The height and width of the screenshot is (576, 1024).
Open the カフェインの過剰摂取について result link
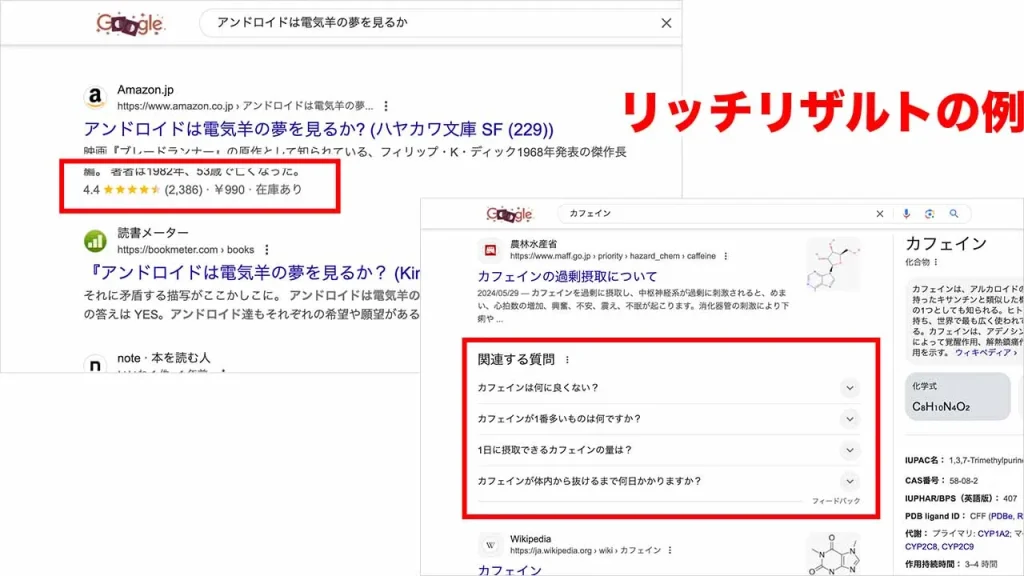click(567, 276)
